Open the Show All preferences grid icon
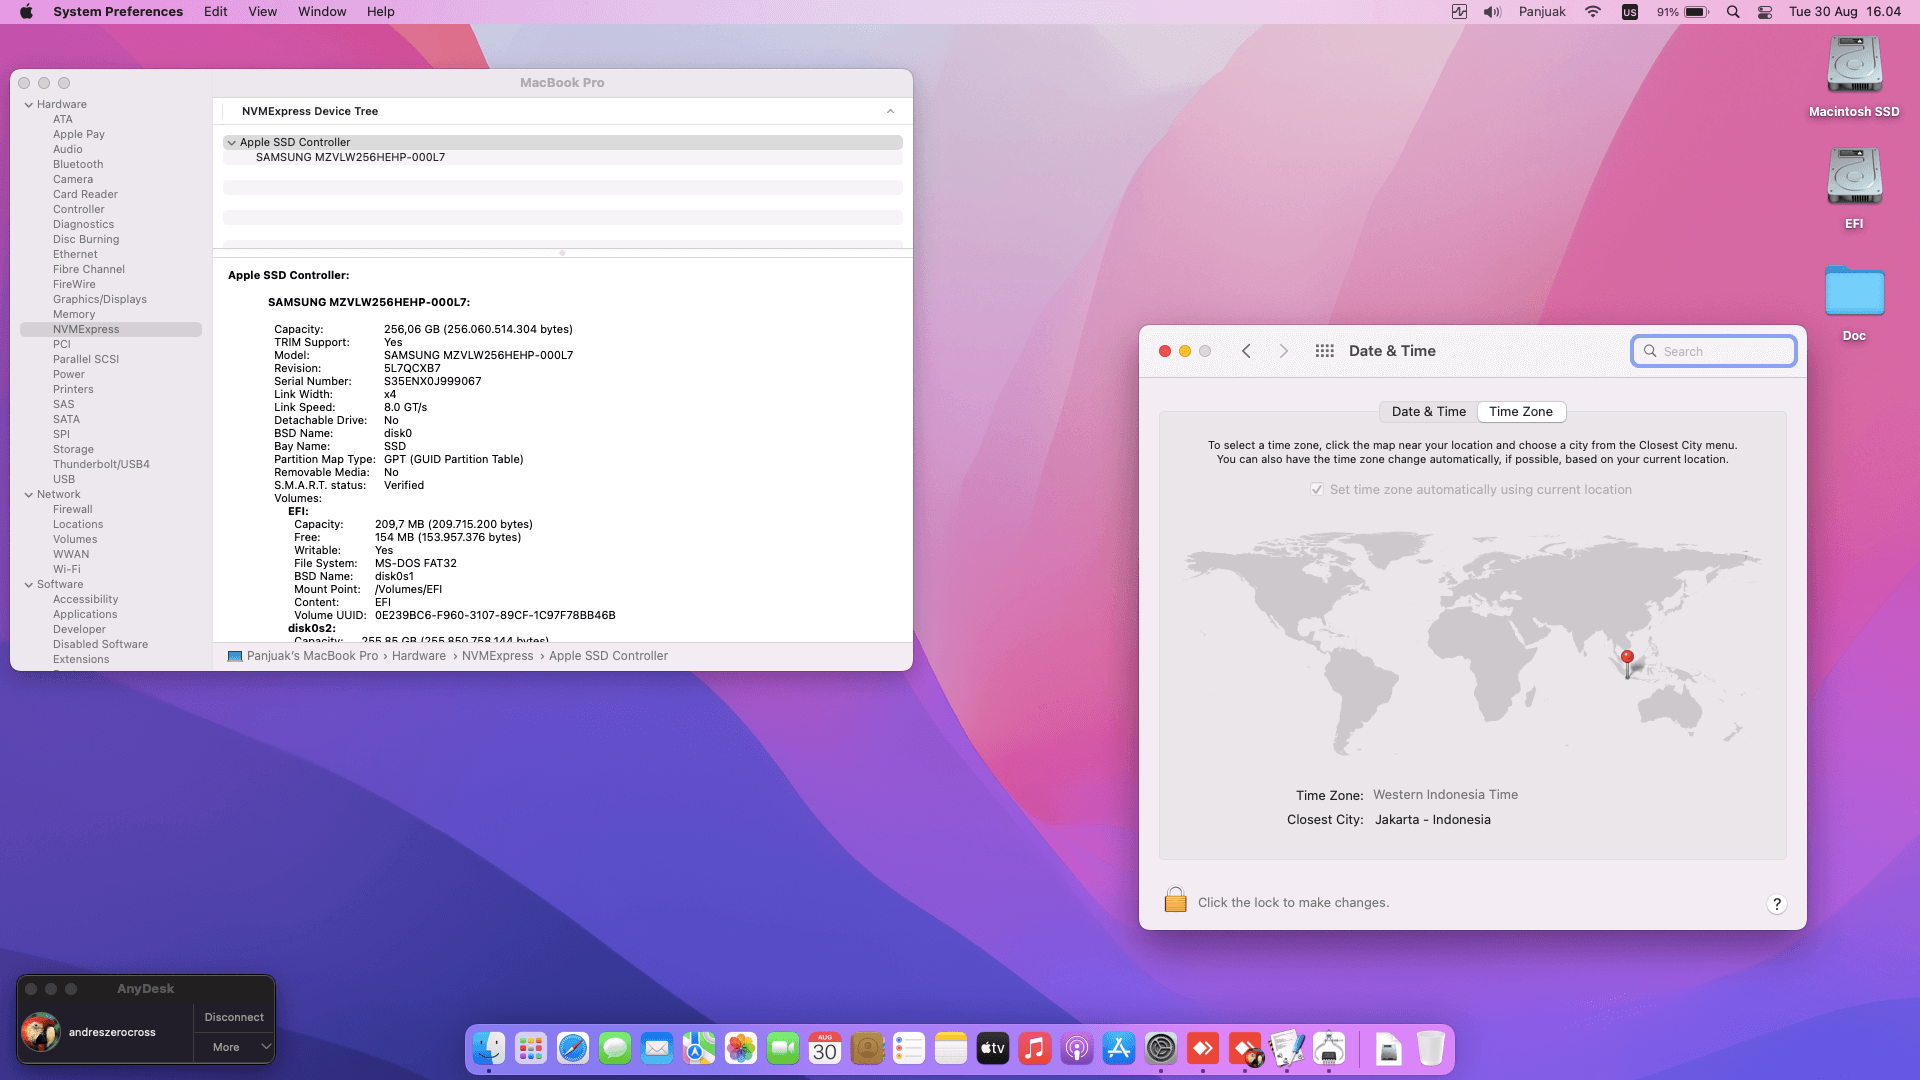Viewport: 1920px width, 1080px height. pyautogui.click(x=1324, y=351)
